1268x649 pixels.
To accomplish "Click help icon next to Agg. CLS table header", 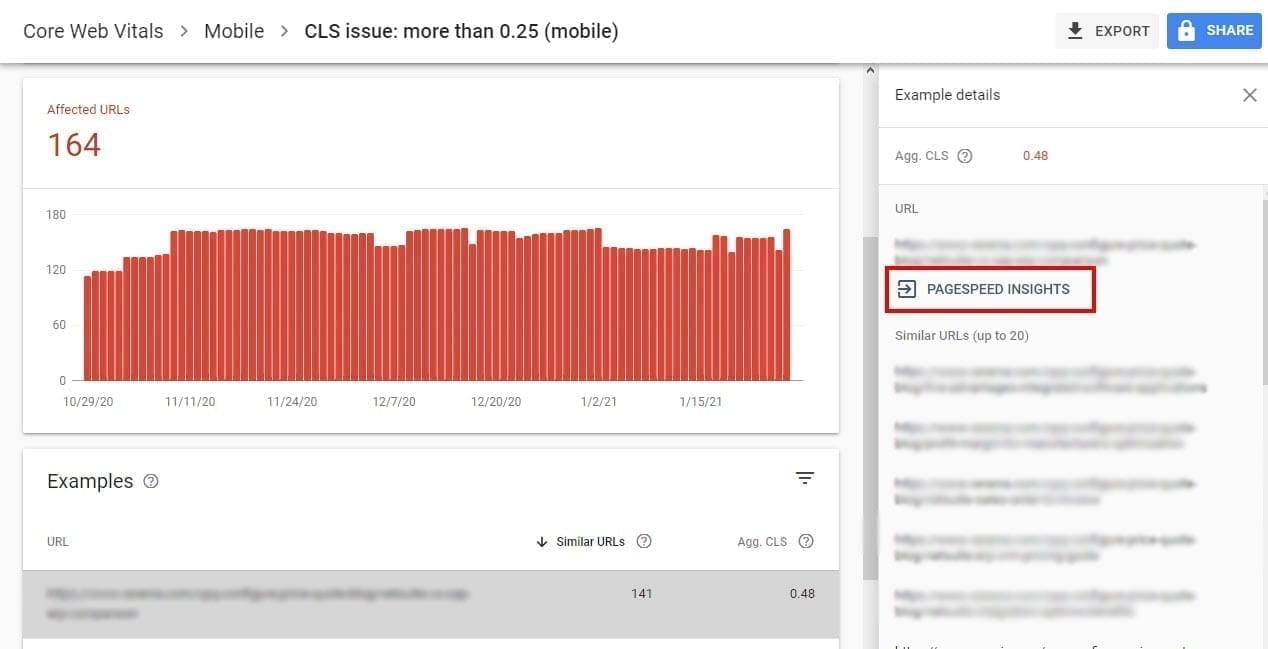I will (x=806, y=541).
